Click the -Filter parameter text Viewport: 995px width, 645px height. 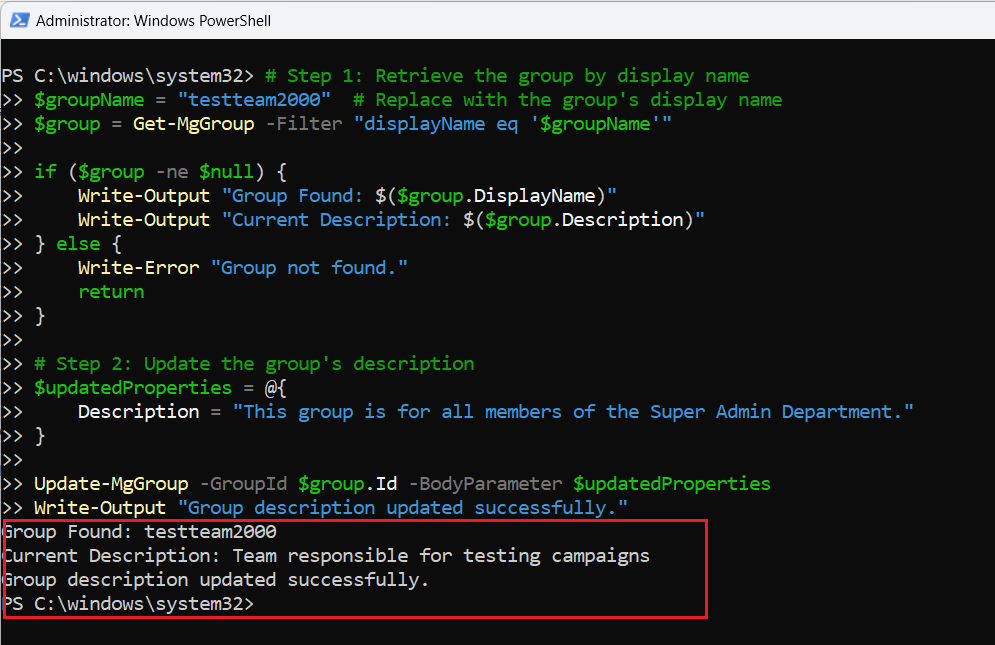tap(304, 124)
